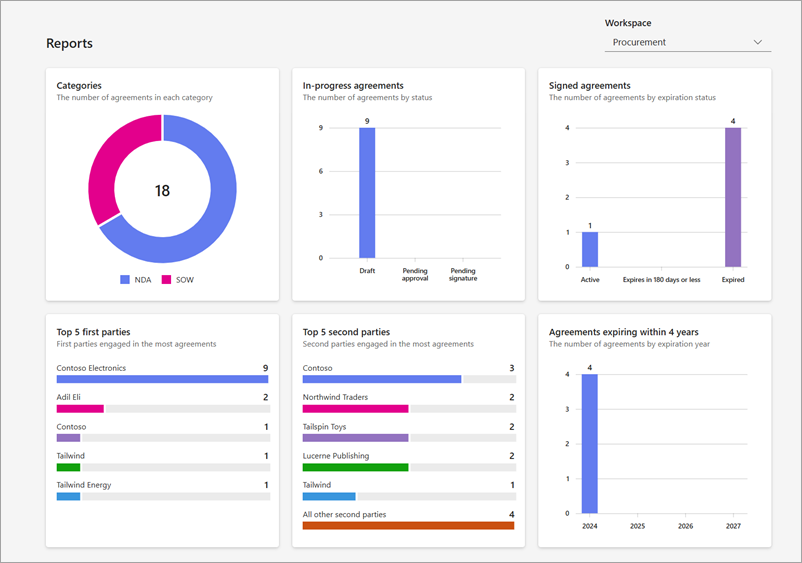The height and width of the screenshot is (563, 802).
Task: Click the Contoso Electronics first party bar
Action: [x=162, y=379]
